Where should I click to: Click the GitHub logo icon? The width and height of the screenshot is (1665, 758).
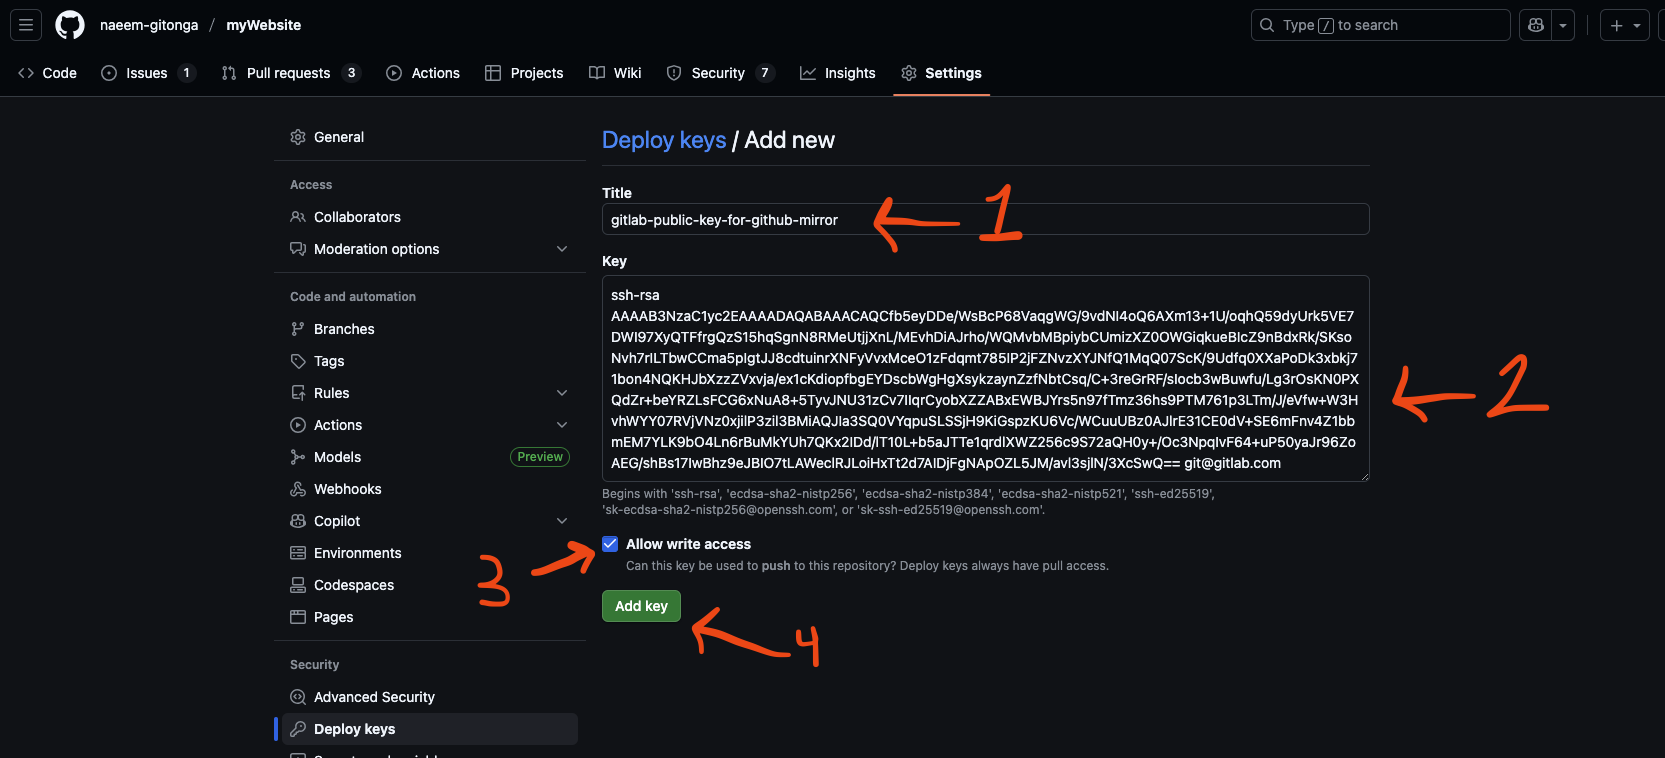(x=70, y=25)
